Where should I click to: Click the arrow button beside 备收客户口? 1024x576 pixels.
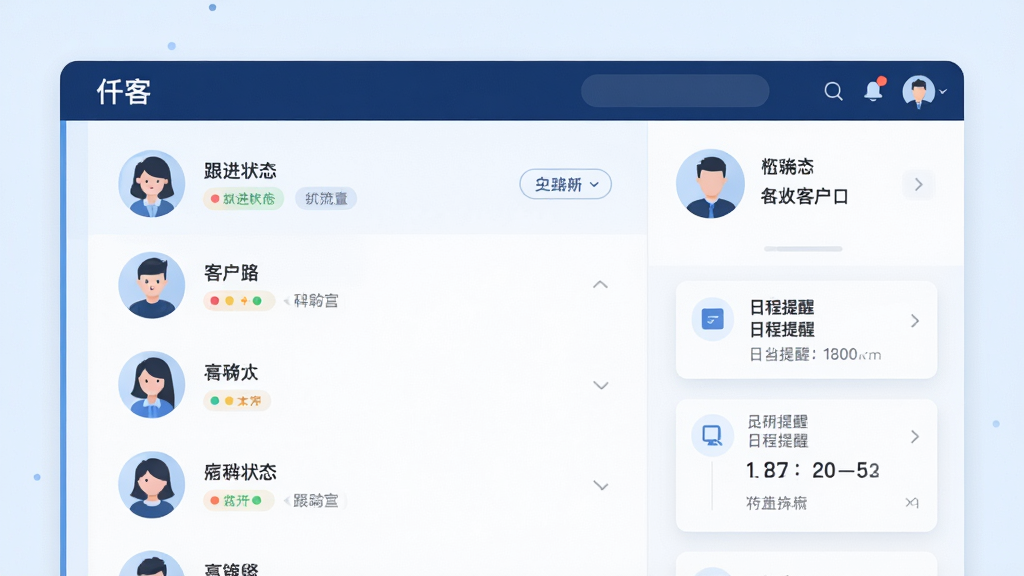(x=918, y=185)
